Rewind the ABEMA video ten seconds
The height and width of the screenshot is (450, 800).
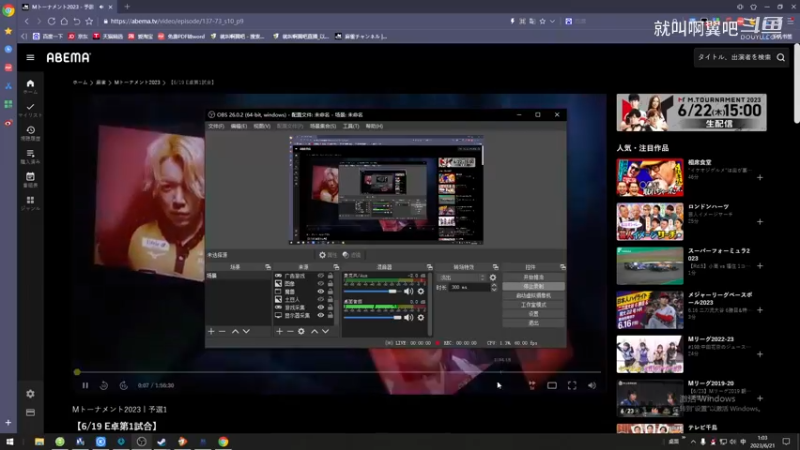point(104,385)
